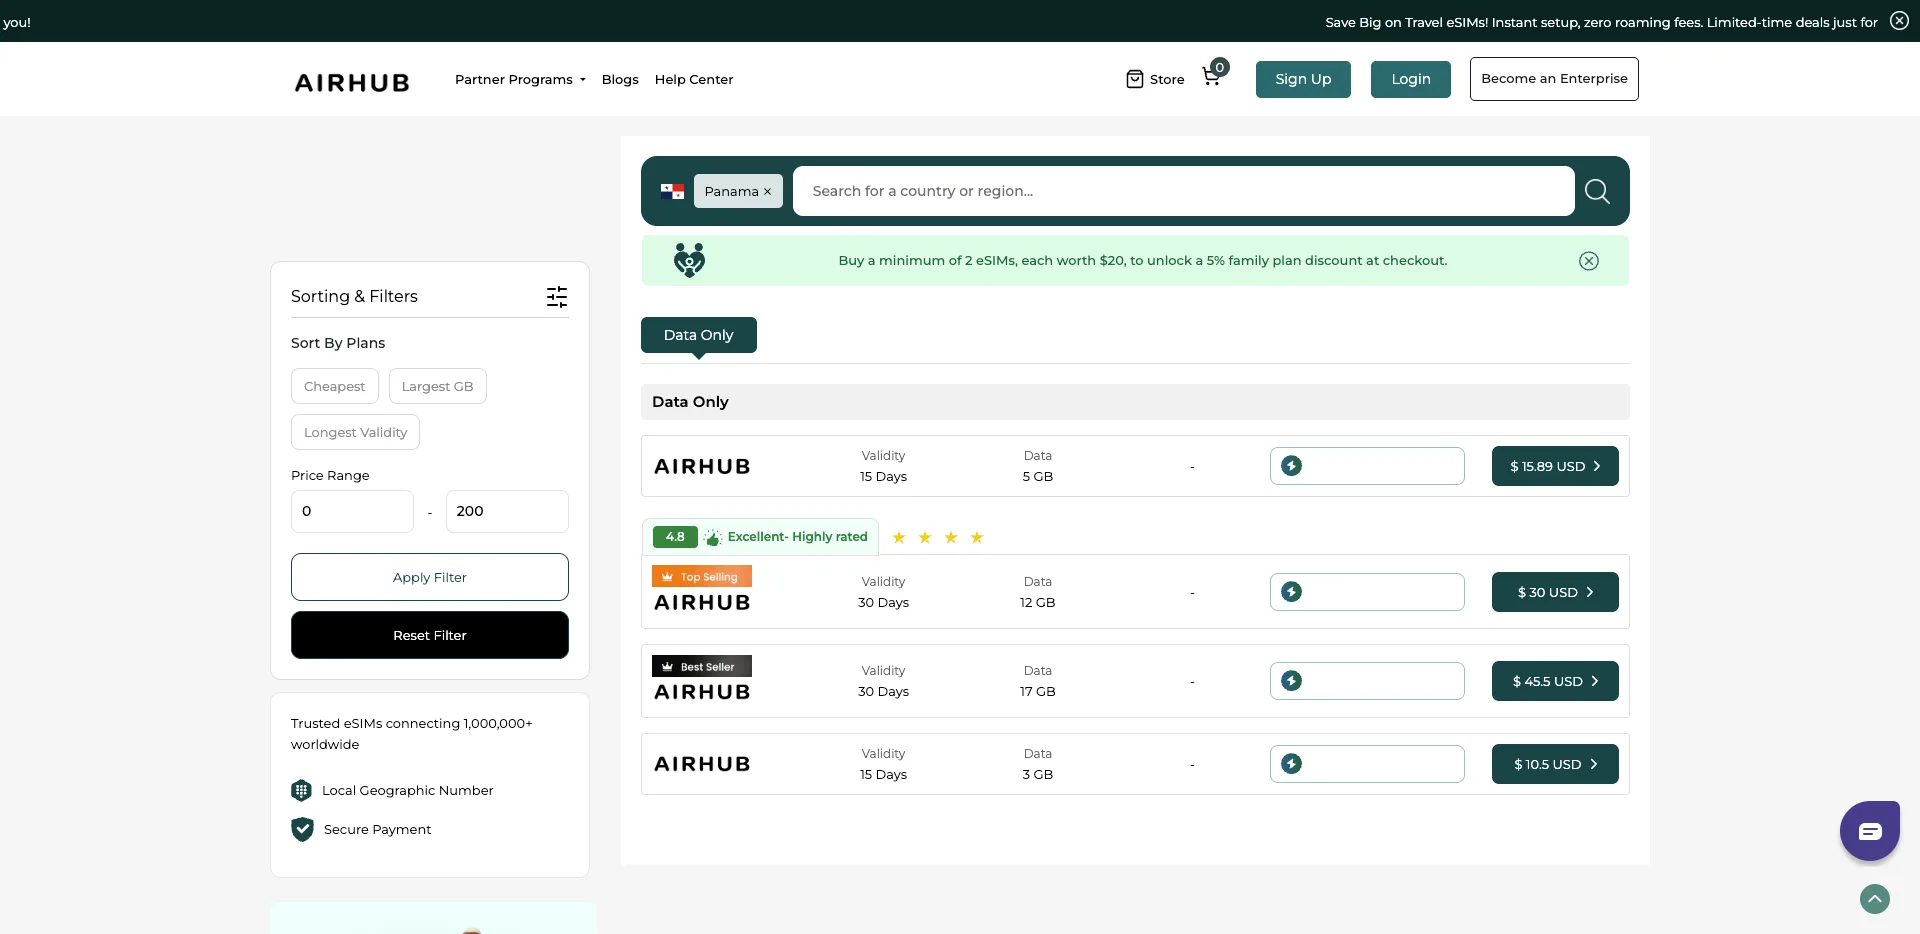Screen dimensions: 1920x934
Task: Click the AIRHUB logo in header
Action: pyautogui.click(x=352, y=83)
